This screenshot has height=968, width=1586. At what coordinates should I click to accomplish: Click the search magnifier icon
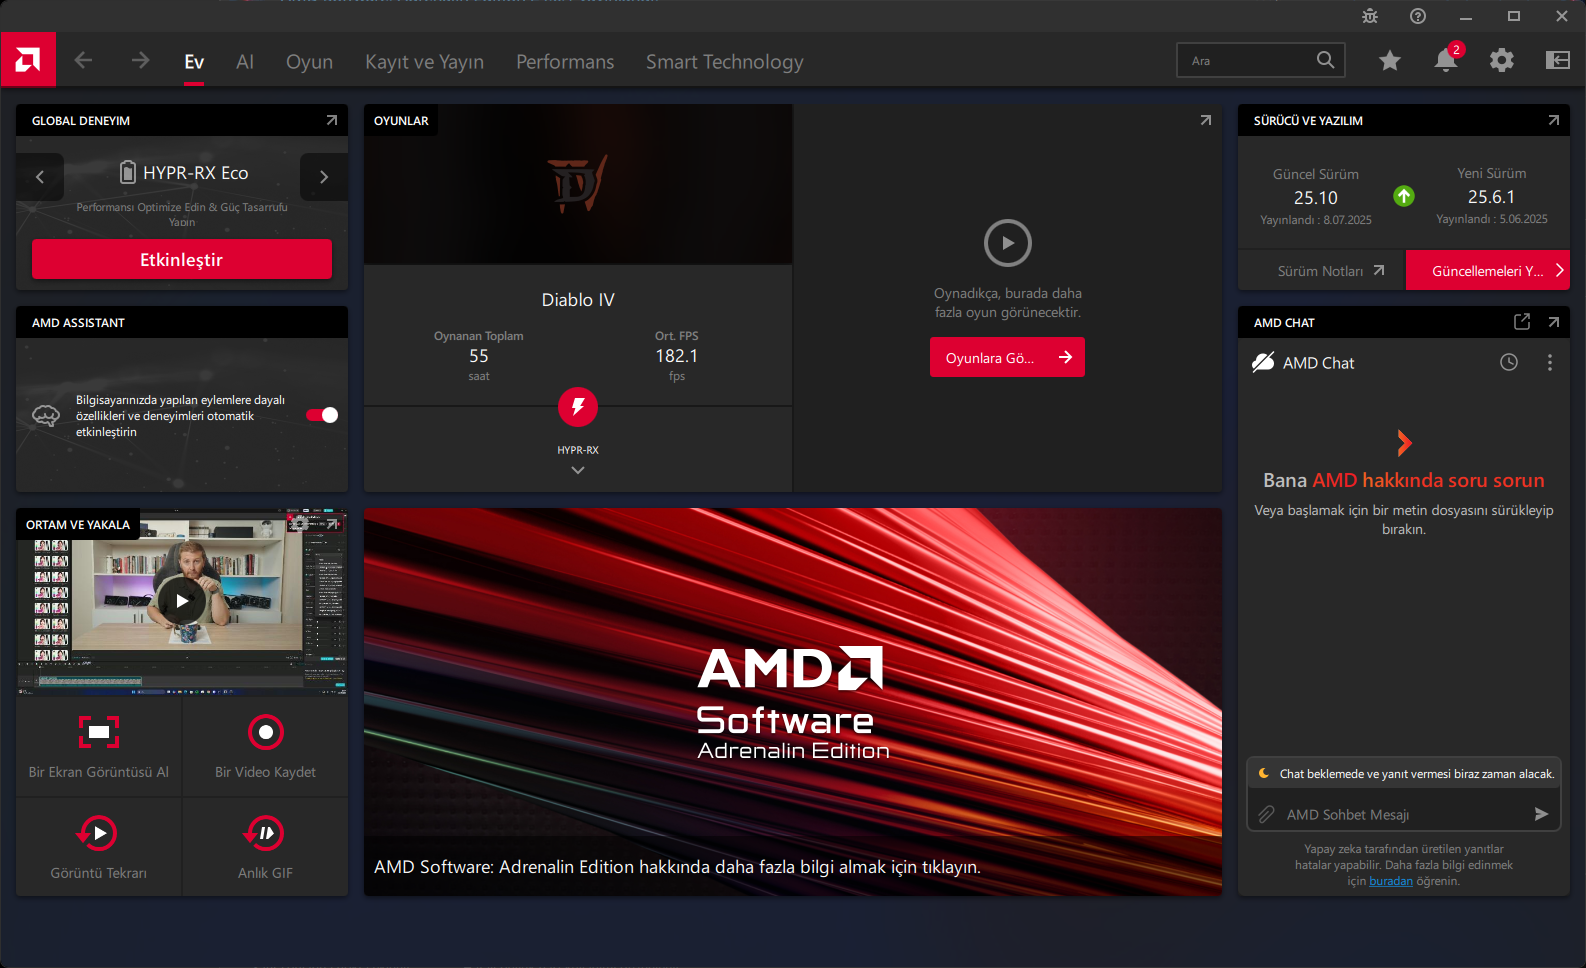tap(1325, 60)
